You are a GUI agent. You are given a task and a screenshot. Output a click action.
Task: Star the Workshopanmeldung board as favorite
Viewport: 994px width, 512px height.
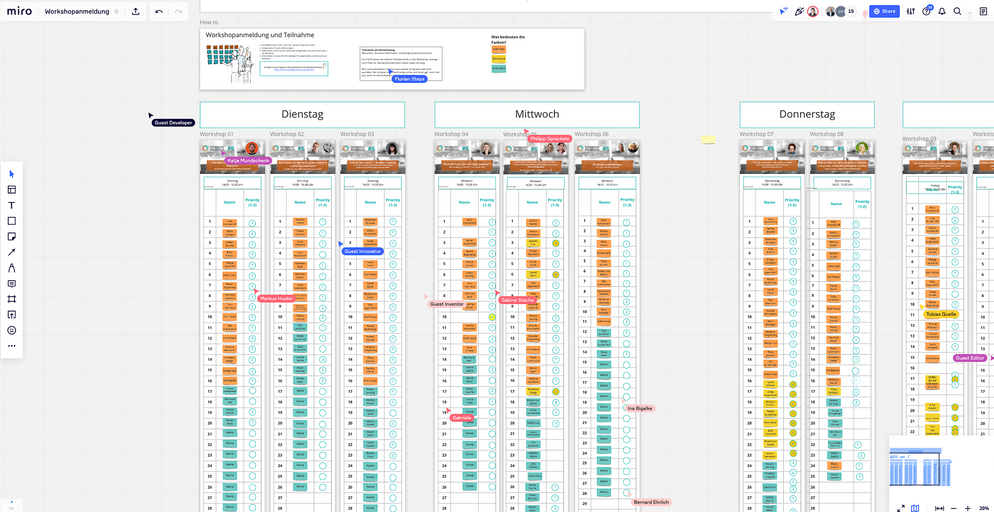116,11
